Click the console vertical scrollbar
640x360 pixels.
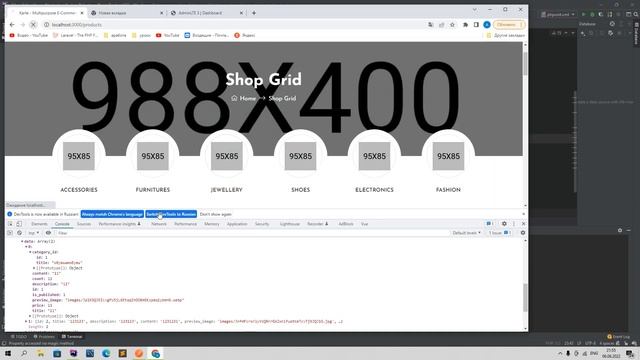click(x=525, y=298)
